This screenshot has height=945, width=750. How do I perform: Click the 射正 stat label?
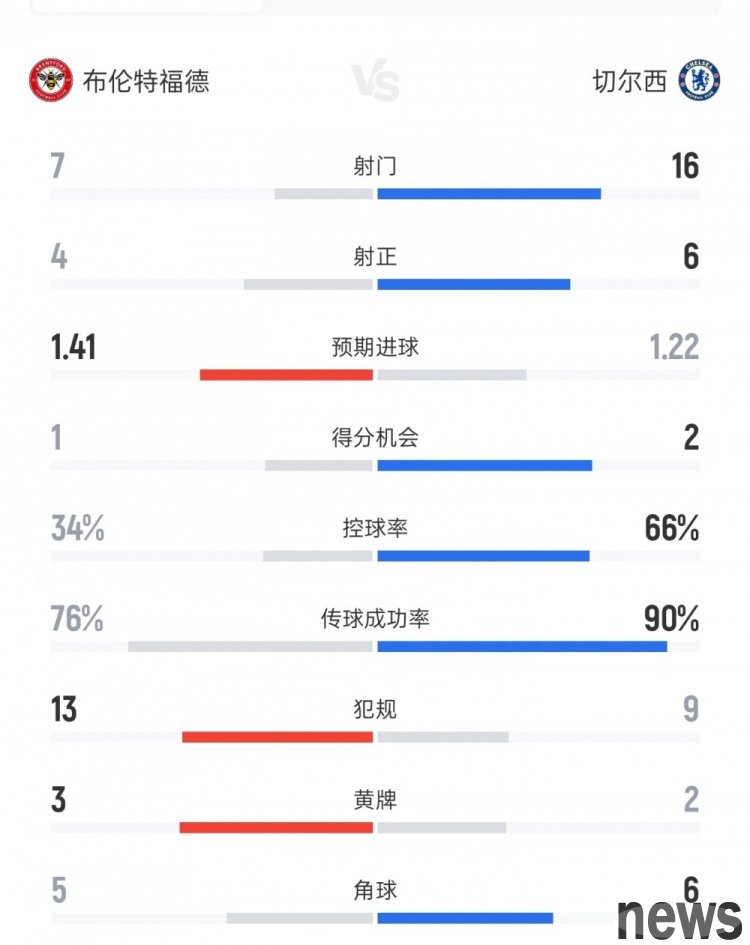pos(375,257)
